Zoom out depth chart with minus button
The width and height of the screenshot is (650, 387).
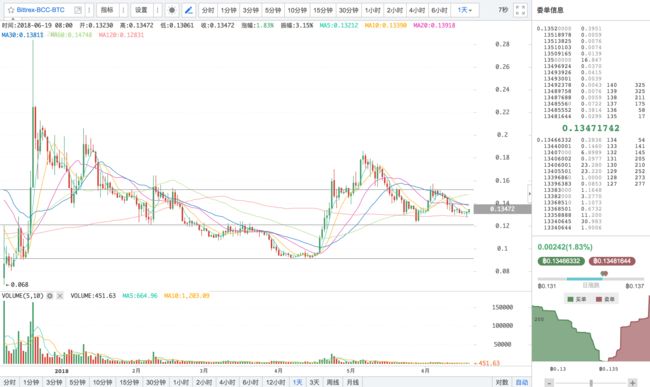549,383
